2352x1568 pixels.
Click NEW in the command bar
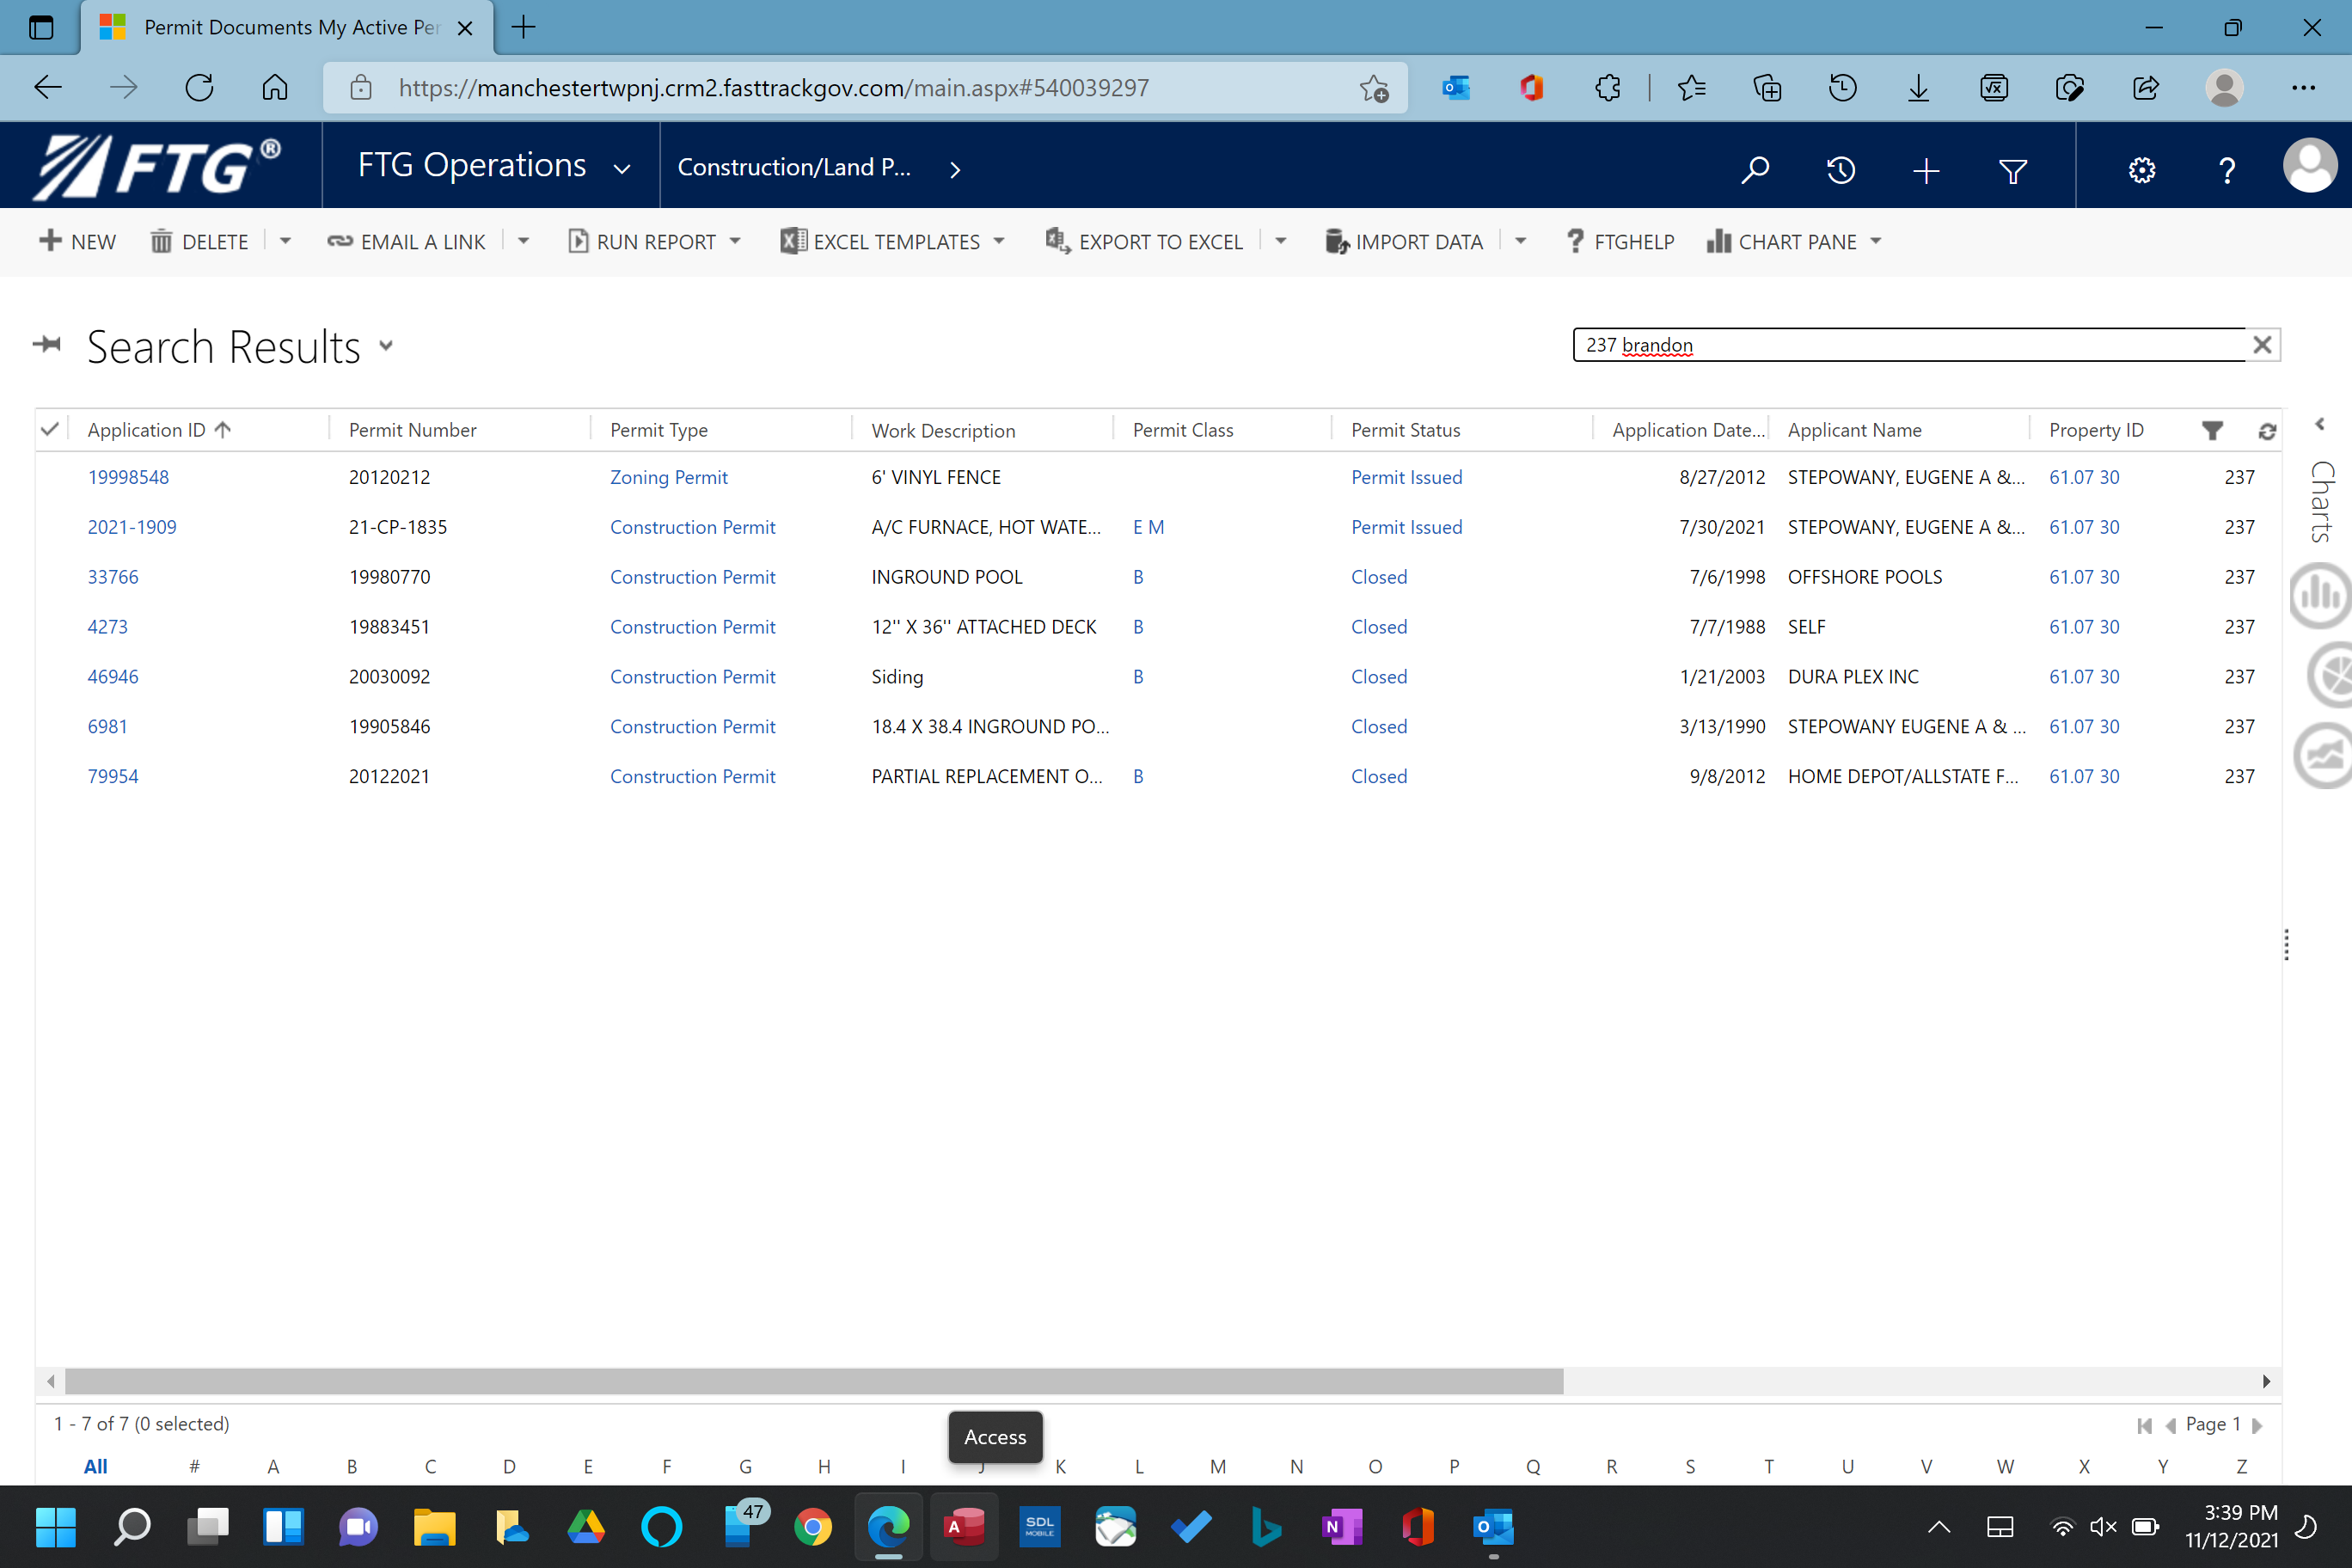tap(77, 241)
